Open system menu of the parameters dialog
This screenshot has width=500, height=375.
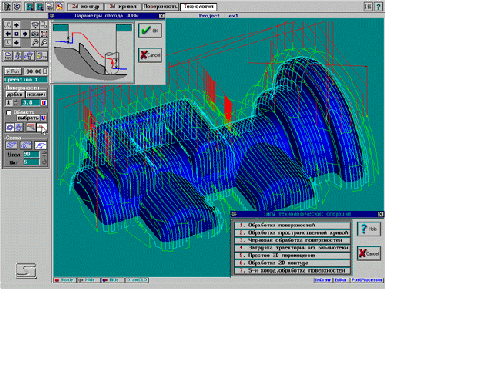pyautogui.click(x=51, y=16)
